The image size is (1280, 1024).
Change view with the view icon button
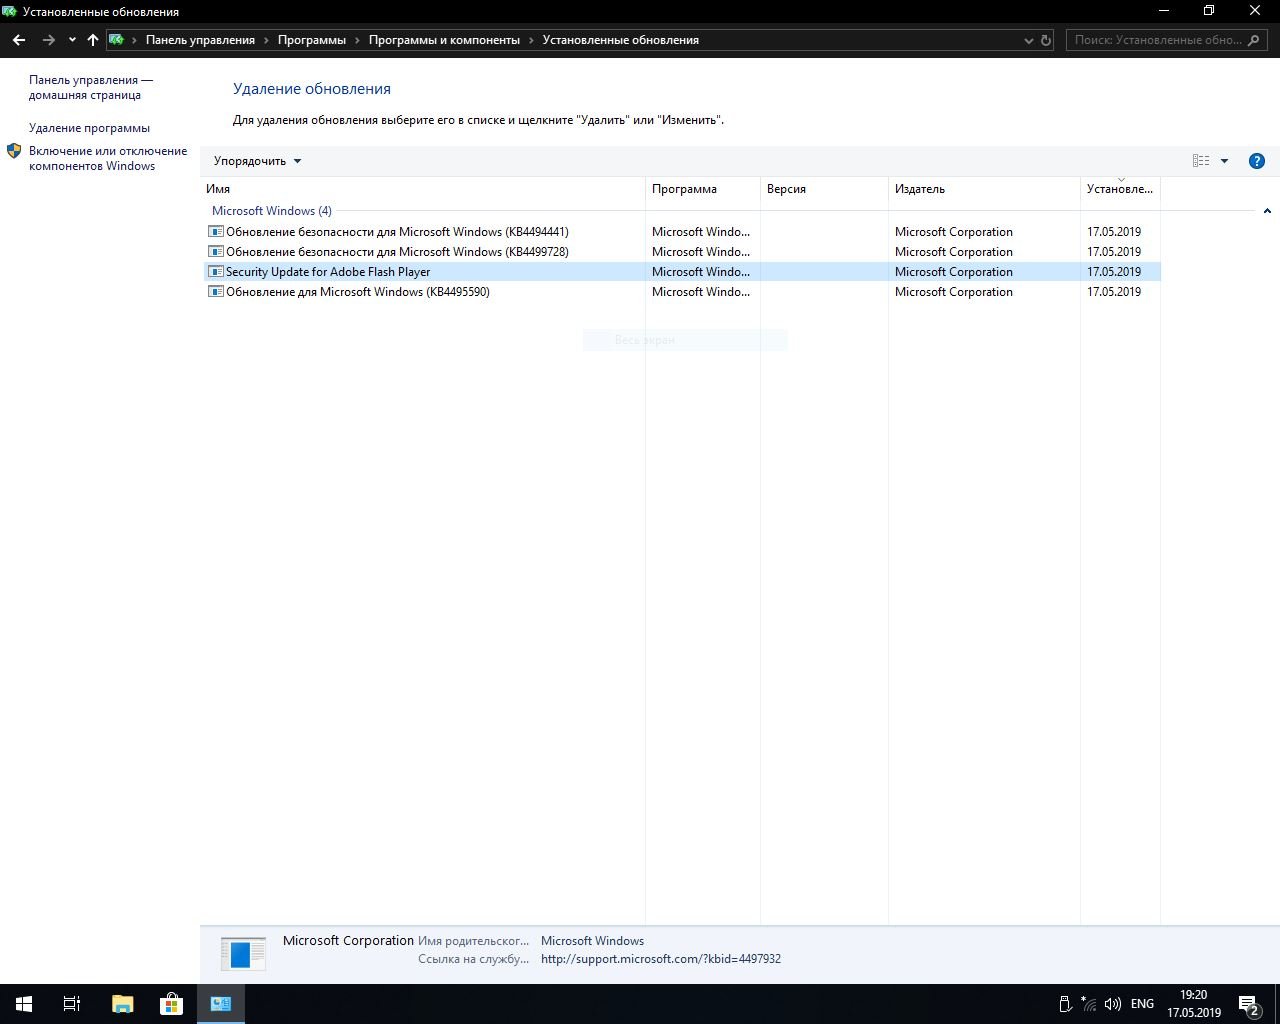point(1201,161)
